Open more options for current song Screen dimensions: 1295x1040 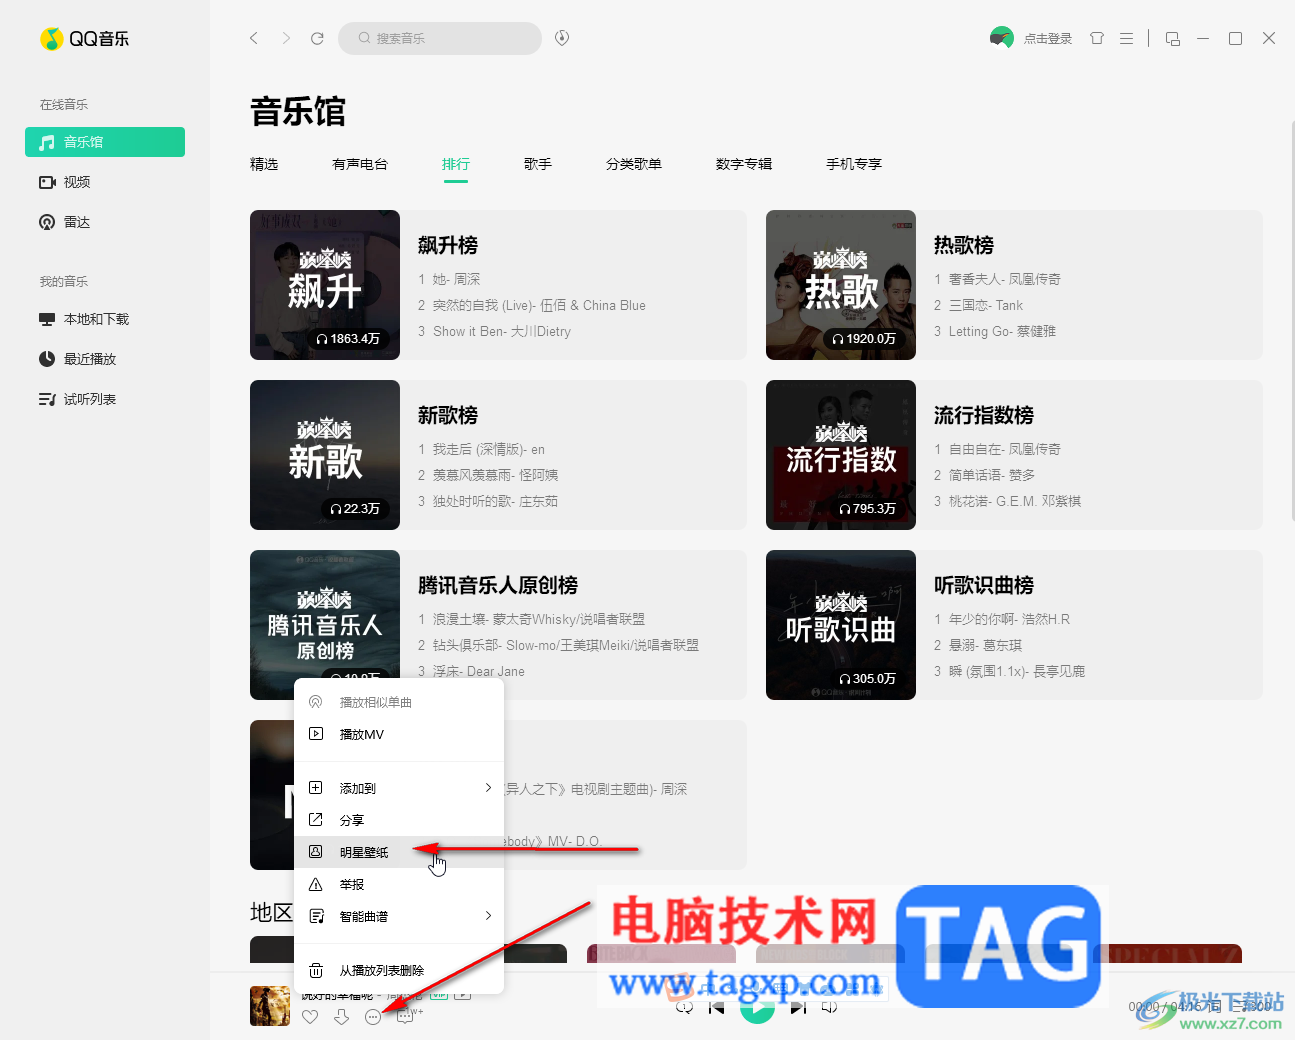pyautogui.click(x=373, y=1017)
